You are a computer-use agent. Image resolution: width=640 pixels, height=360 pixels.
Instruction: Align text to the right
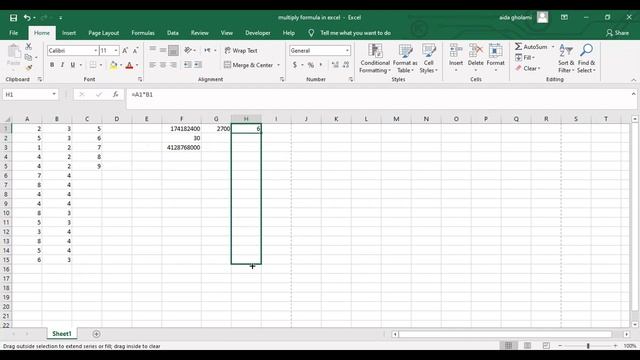(x=173, y=65)
